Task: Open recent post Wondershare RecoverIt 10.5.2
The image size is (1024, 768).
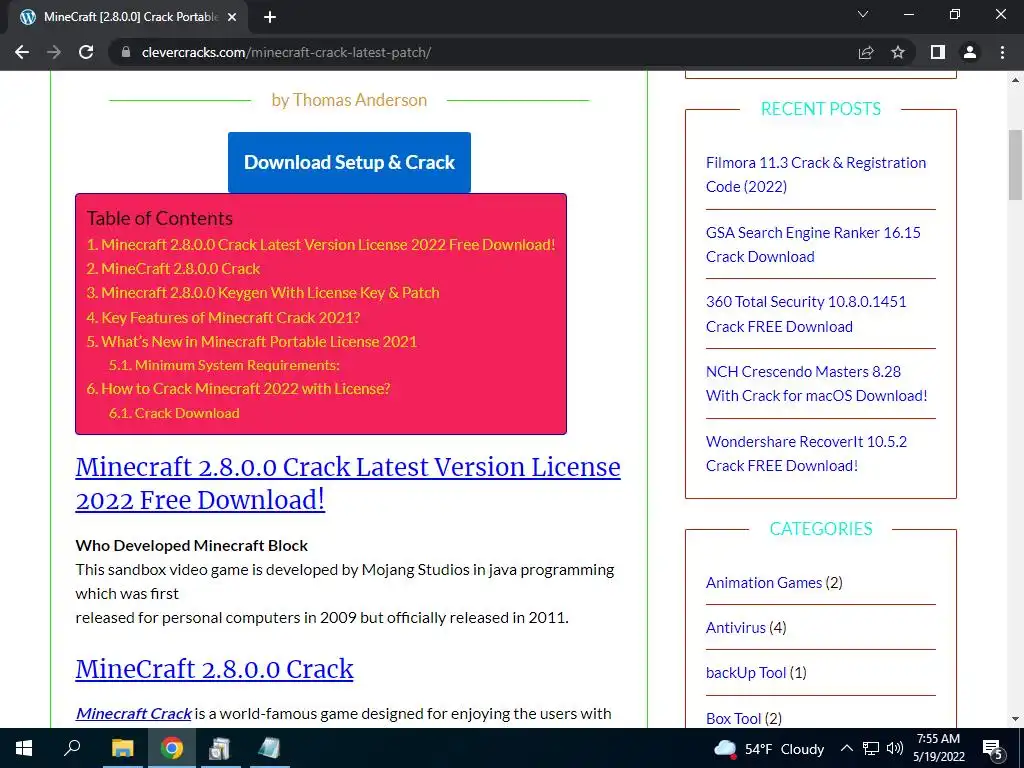Action: 806,453
